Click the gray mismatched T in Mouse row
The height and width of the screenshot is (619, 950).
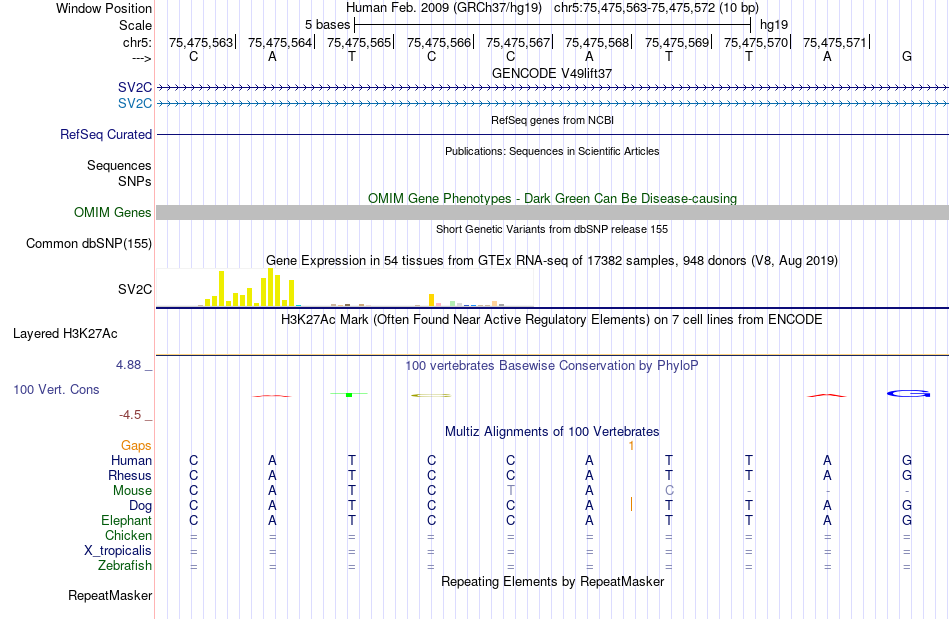point(511,491)
